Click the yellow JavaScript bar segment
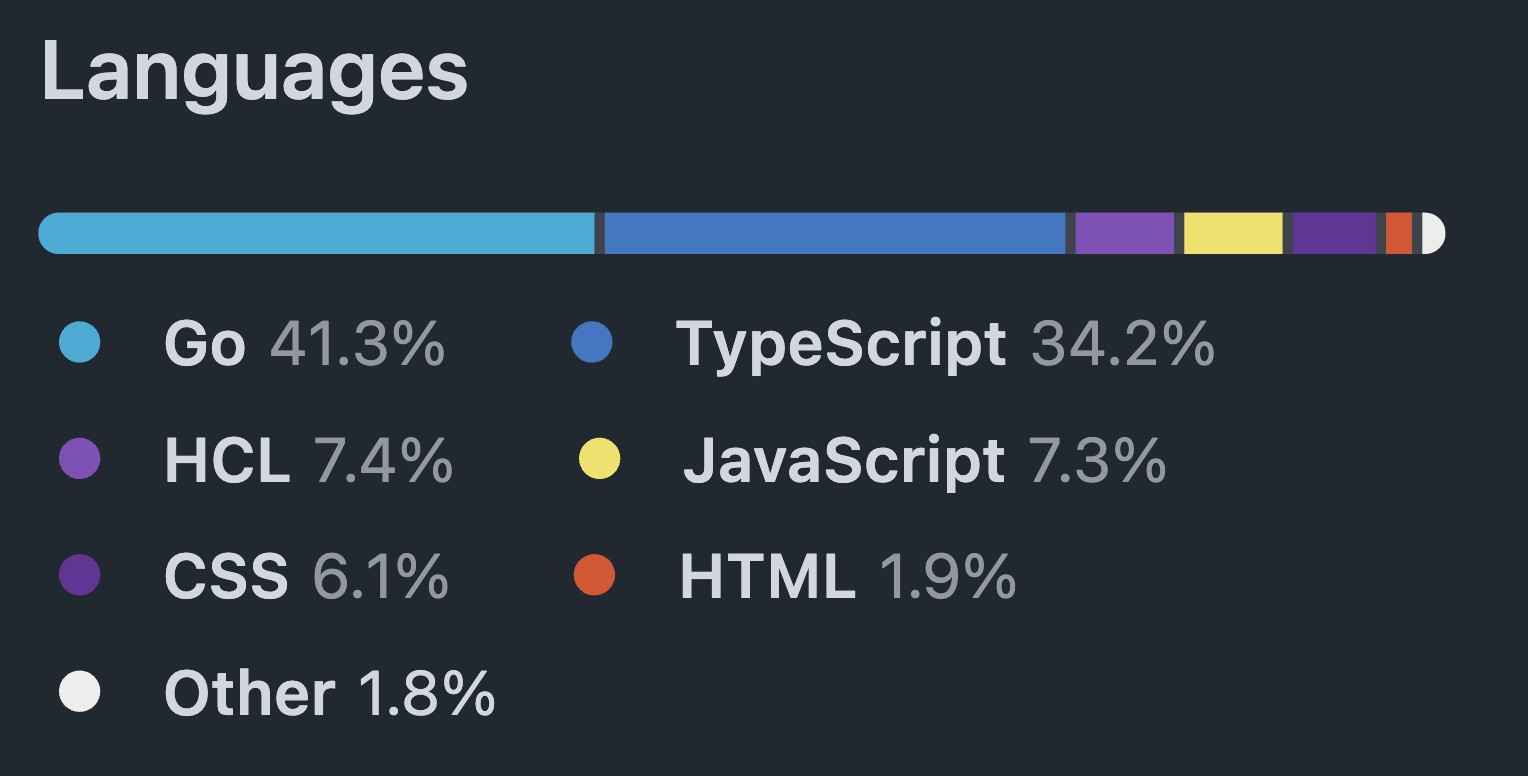The height and width of the screenshot is (776, 1528). [1233, 233]
